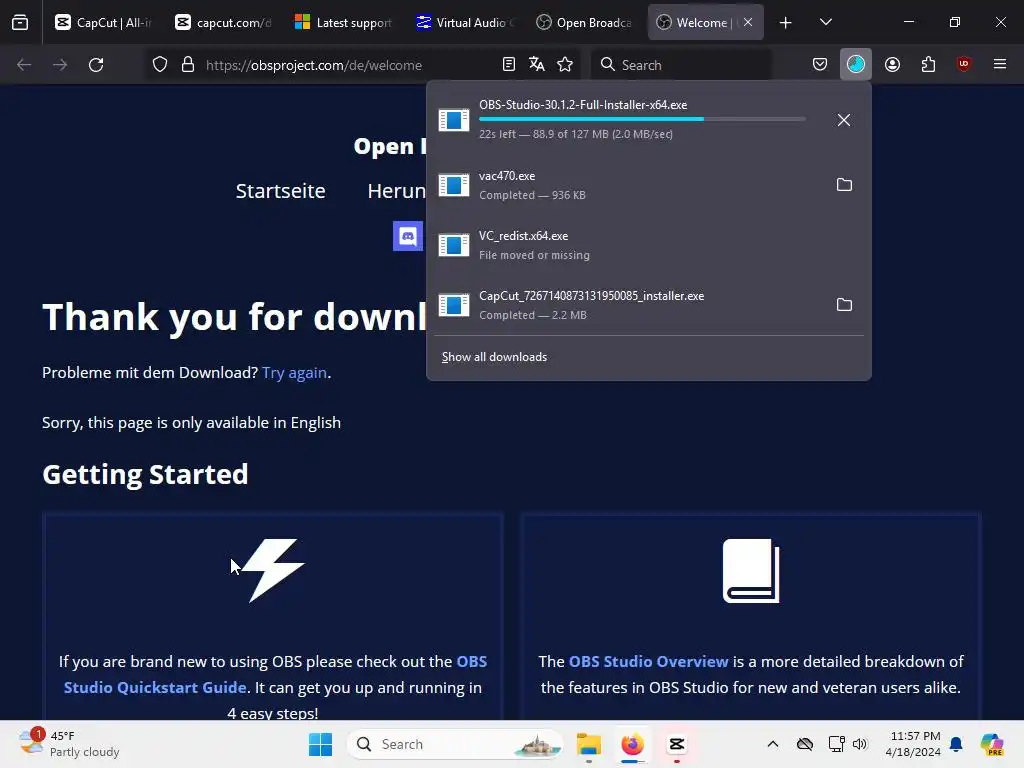Screen dimensions: 1024x768
Task: Open the volume speaker tray icon
Action: [860, 744]
